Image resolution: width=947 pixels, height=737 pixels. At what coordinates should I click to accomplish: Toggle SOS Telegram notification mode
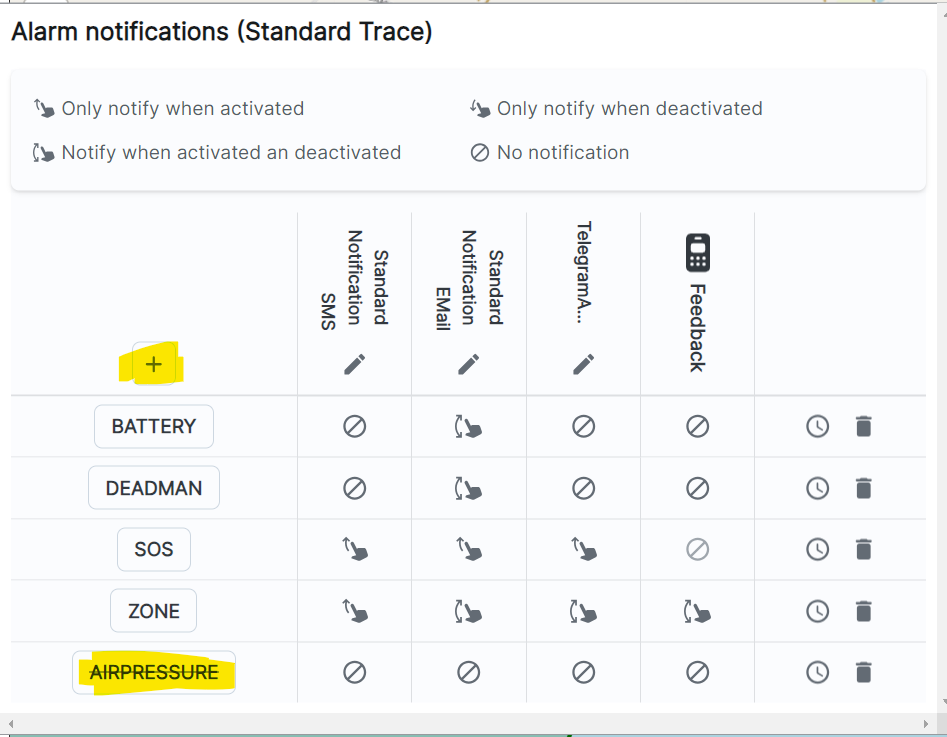point(583,549)
